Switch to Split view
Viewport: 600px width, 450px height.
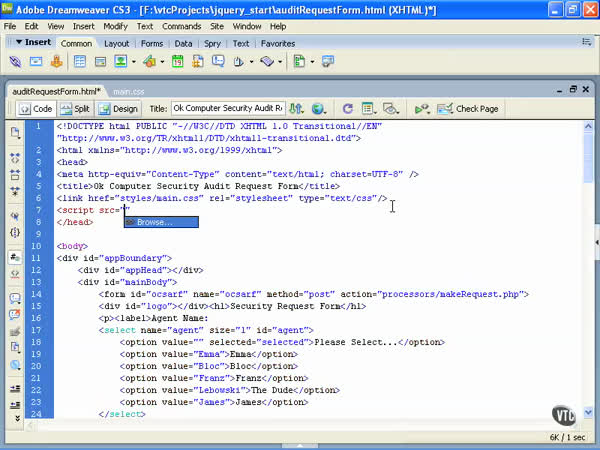click(x=75, y=108)
